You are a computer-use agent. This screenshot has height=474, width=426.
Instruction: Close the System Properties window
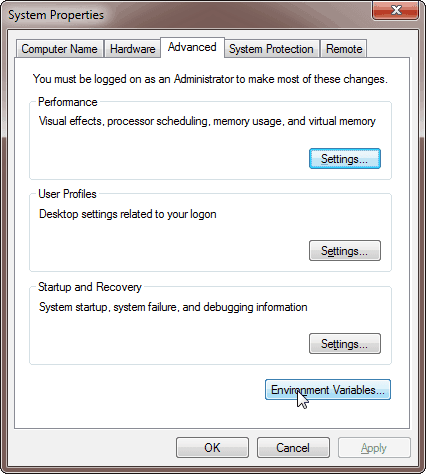tap(395, 11)
